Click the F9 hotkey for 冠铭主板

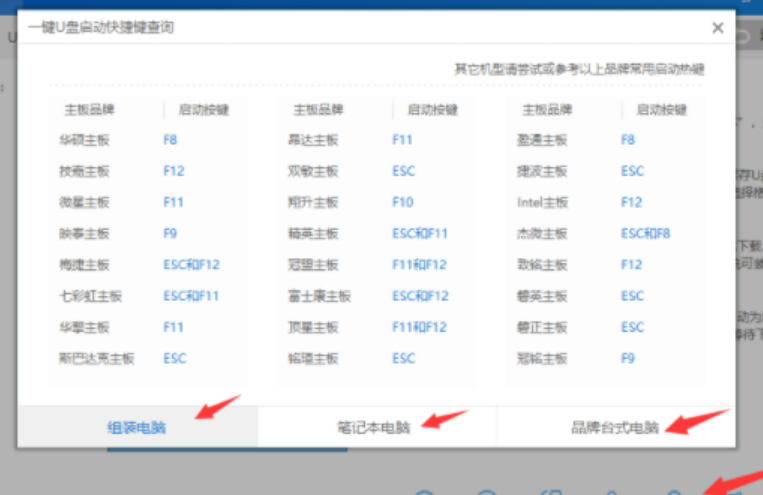tap(627, 358)
